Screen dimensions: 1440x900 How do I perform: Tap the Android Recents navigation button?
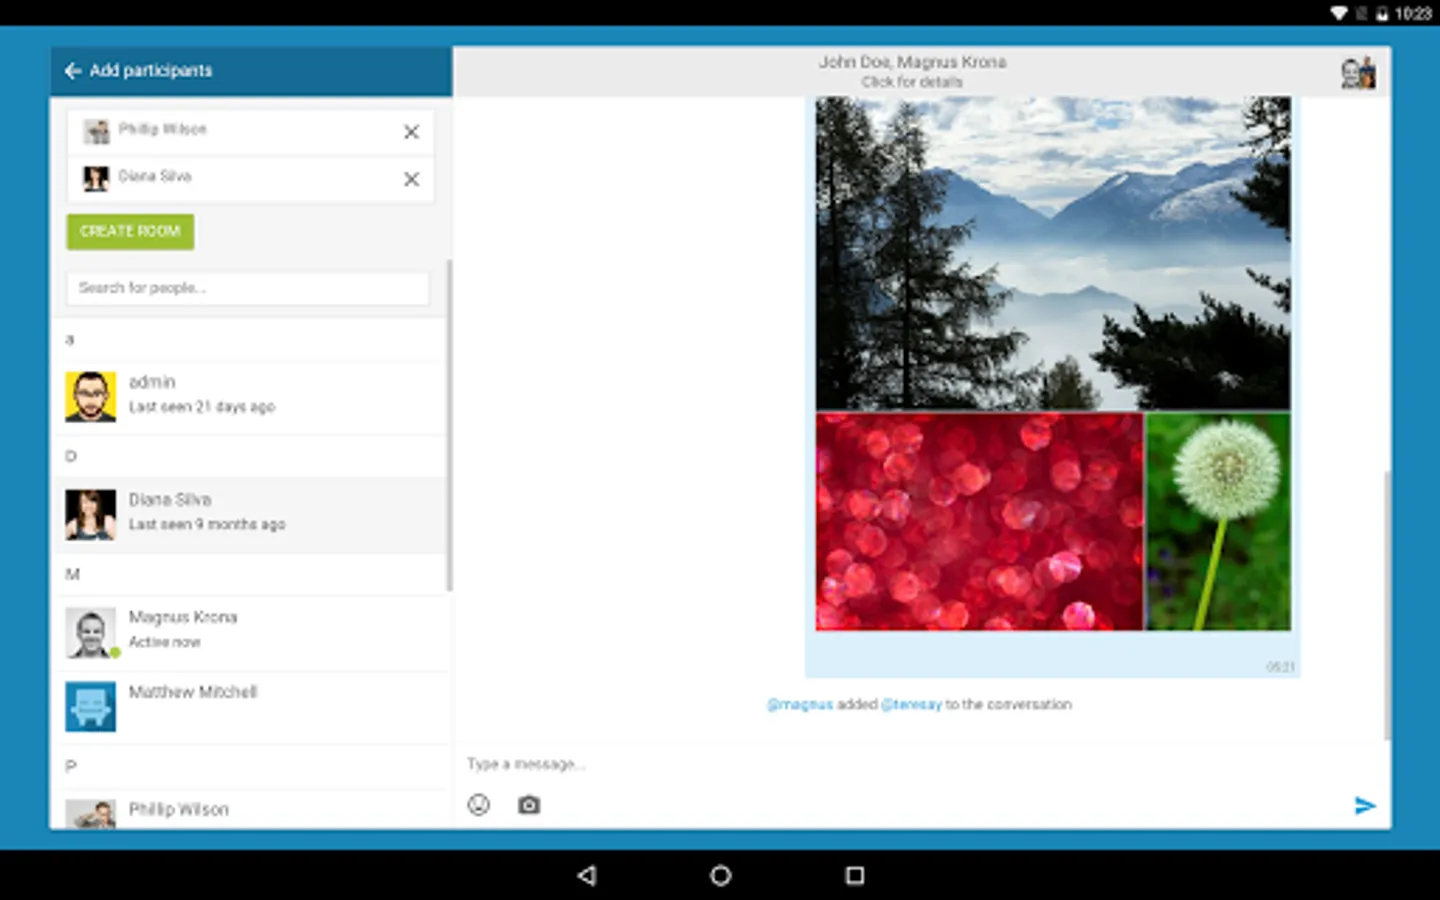[855, 876]
